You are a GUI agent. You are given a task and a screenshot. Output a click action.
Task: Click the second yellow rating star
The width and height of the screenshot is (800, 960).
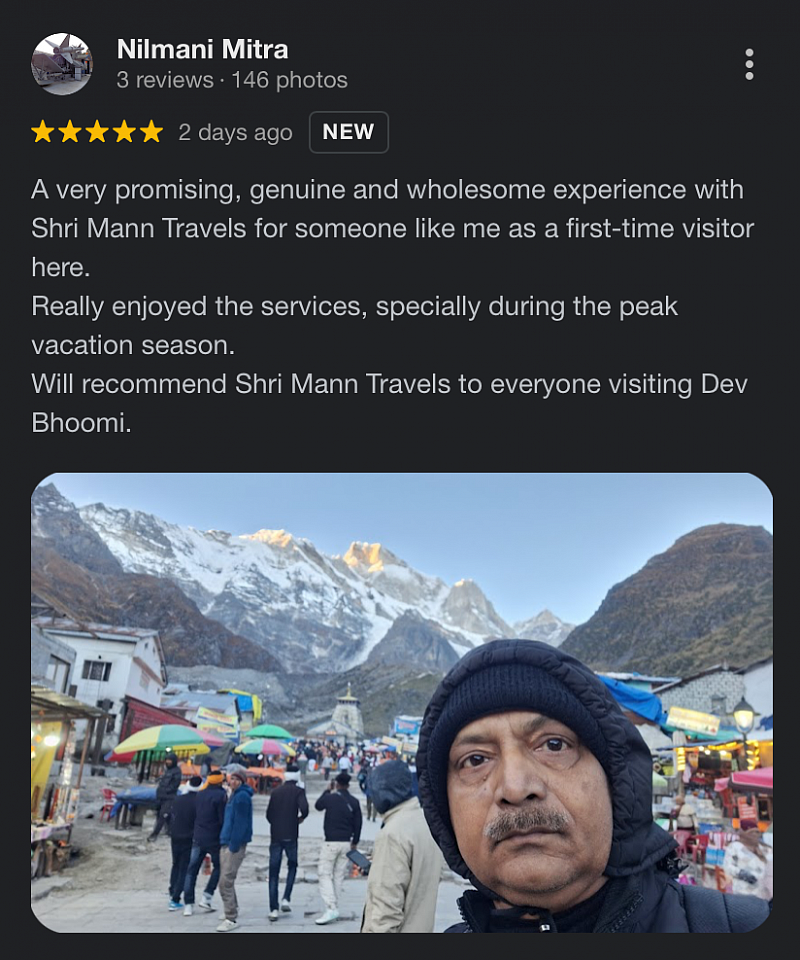pyautogui.click(x=70, y=132)
